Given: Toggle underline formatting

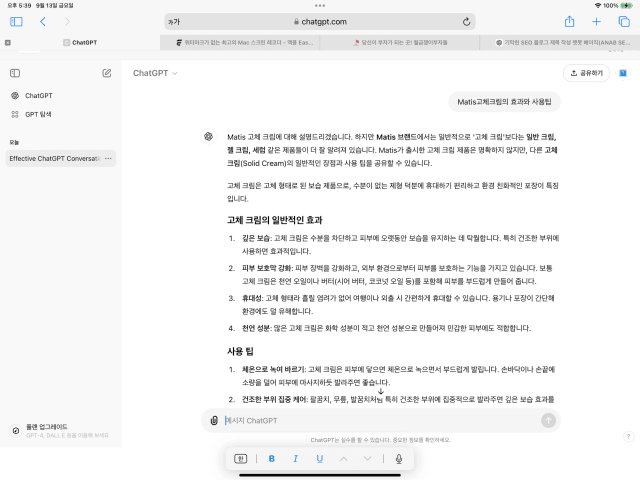Looking at the screenshot, I should 320,459.
